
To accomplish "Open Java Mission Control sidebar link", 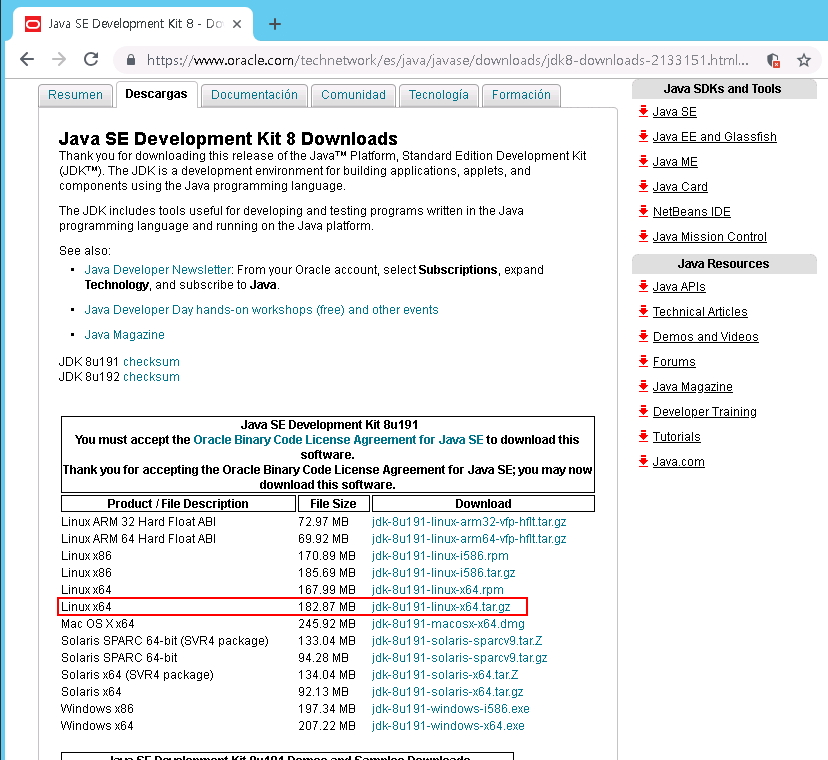I will (709, 237).
